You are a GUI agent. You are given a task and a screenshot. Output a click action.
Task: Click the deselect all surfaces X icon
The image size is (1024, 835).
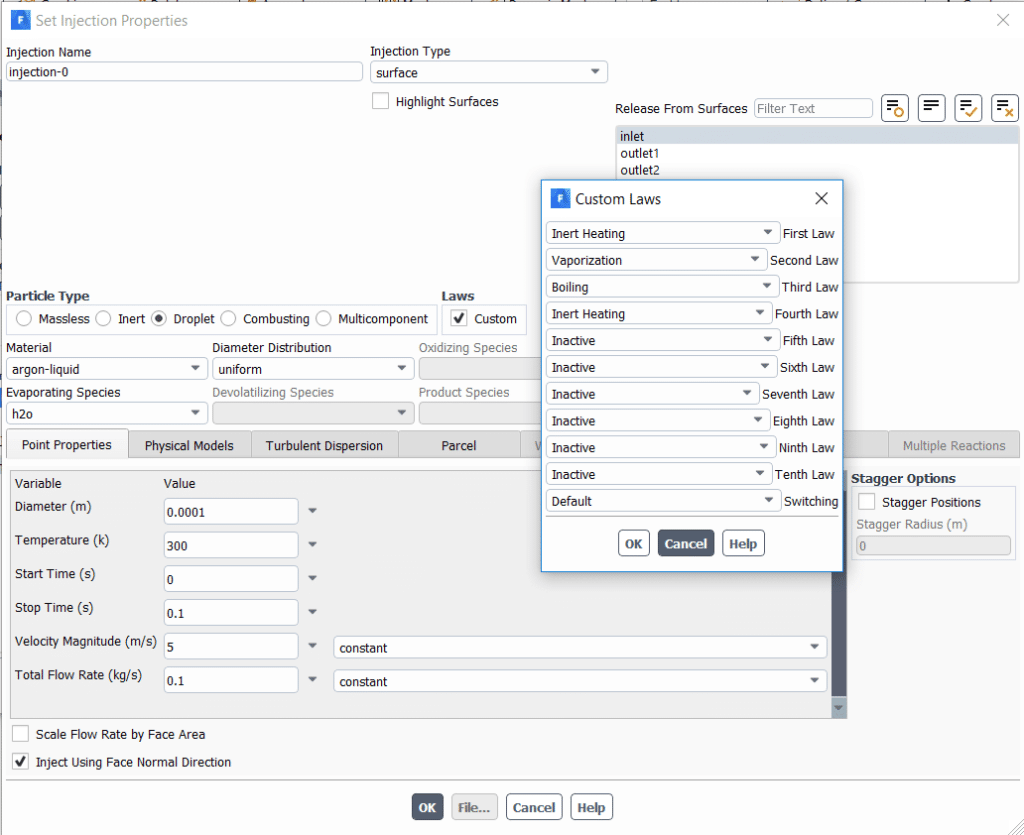[x=1004, y=108]
